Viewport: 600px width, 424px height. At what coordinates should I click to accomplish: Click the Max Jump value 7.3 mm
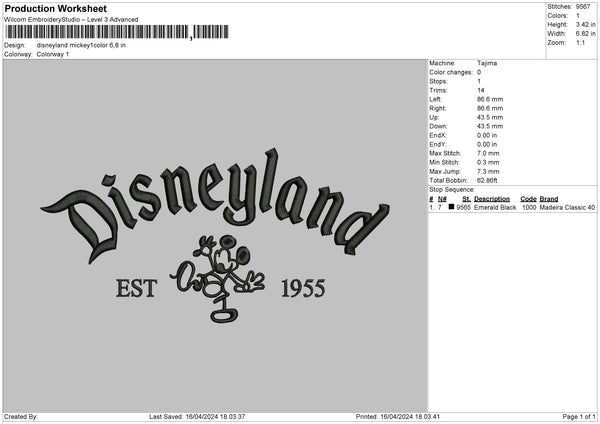point(488,172)
